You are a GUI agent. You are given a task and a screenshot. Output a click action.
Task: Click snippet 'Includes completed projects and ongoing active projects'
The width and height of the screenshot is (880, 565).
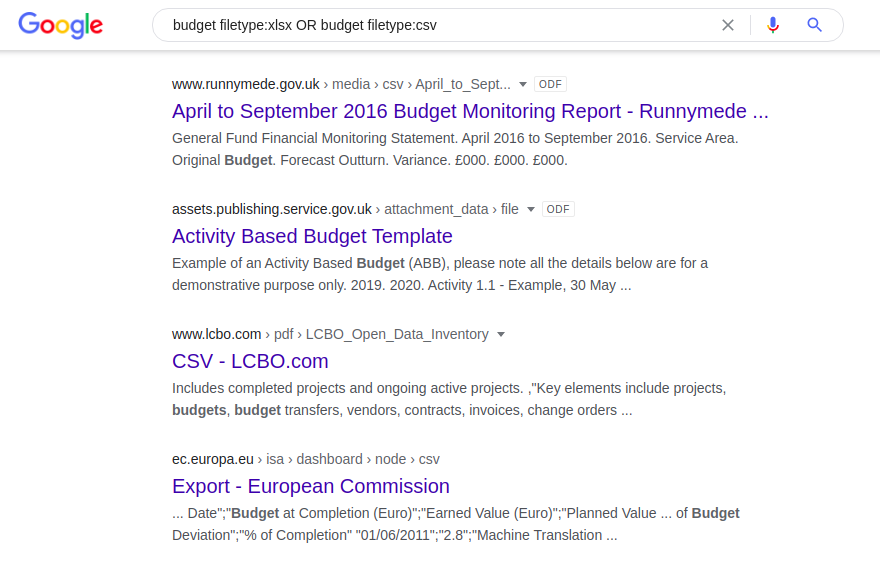347,389
